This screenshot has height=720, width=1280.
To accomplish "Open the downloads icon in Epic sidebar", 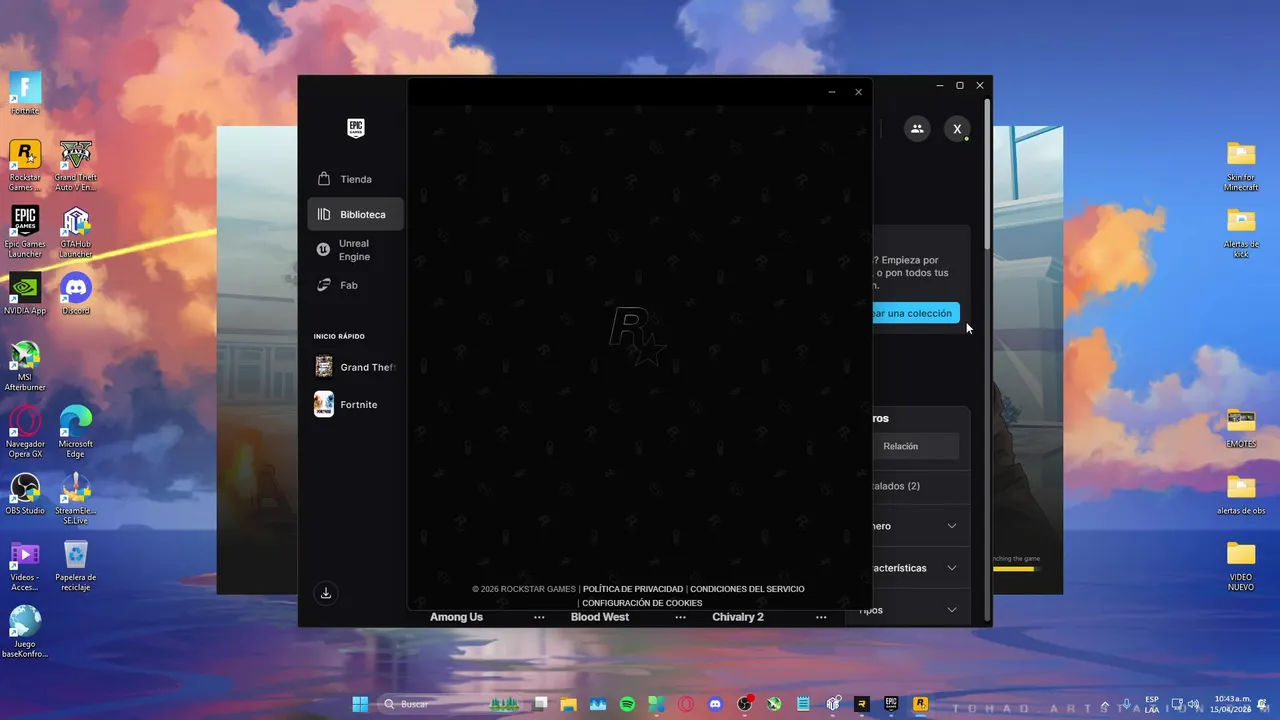I will click(325, 593).
